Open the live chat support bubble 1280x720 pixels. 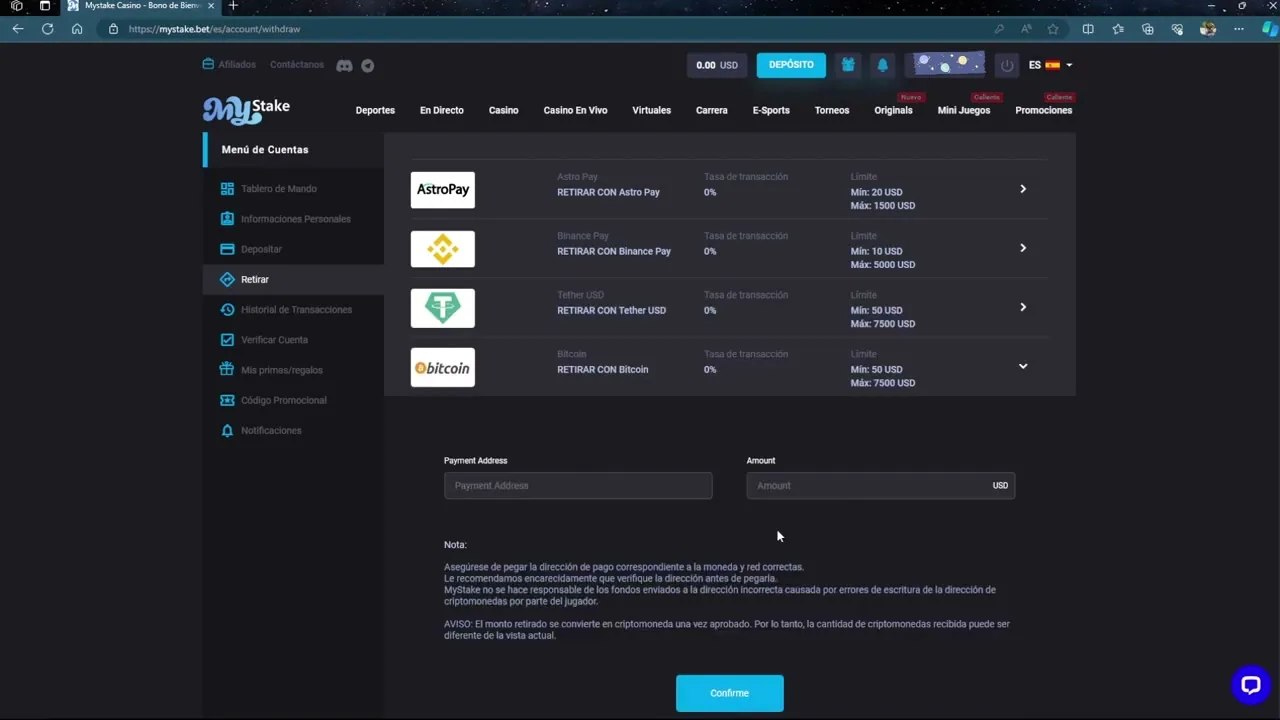click(x=1250, y=685)
